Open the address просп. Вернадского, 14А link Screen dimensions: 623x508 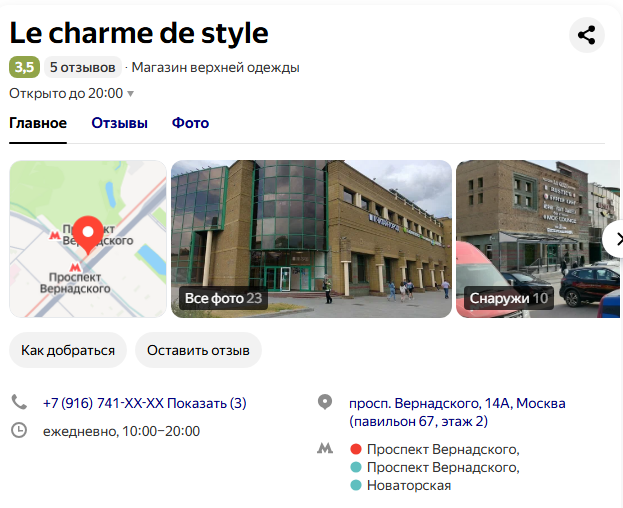point(457,412)
